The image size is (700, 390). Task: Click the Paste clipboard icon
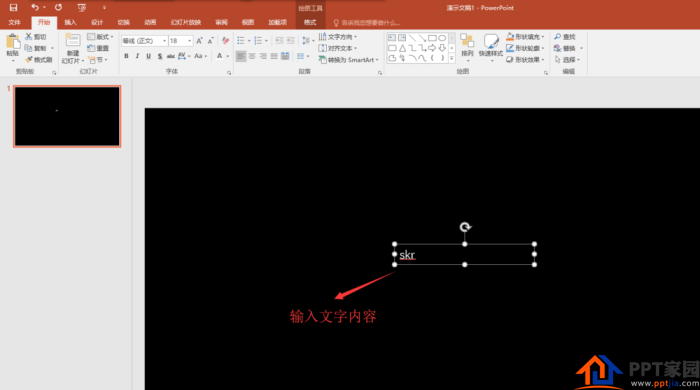tap(12, 46)
